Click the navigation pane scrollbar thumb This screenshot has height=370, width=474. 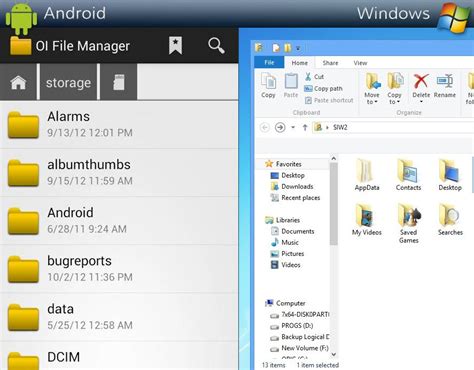pyautogui.click(x=334, y=204)
